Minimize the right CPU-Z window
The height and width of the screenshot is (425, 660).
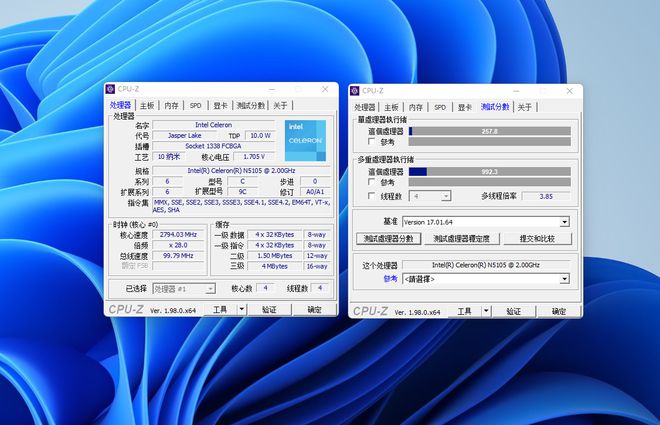(516, 91)
